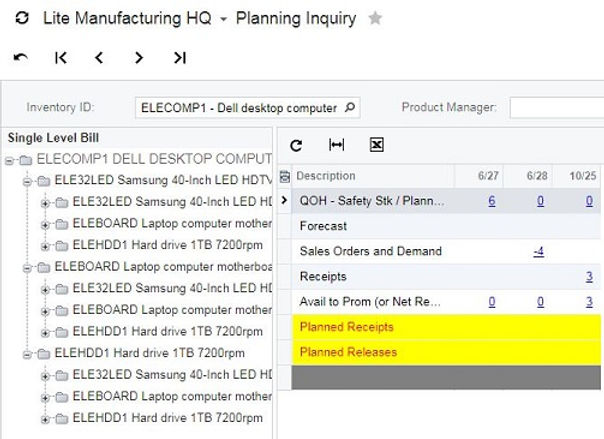
Task: Click the Product Manager input box
Action: click(x=557, y=107)
